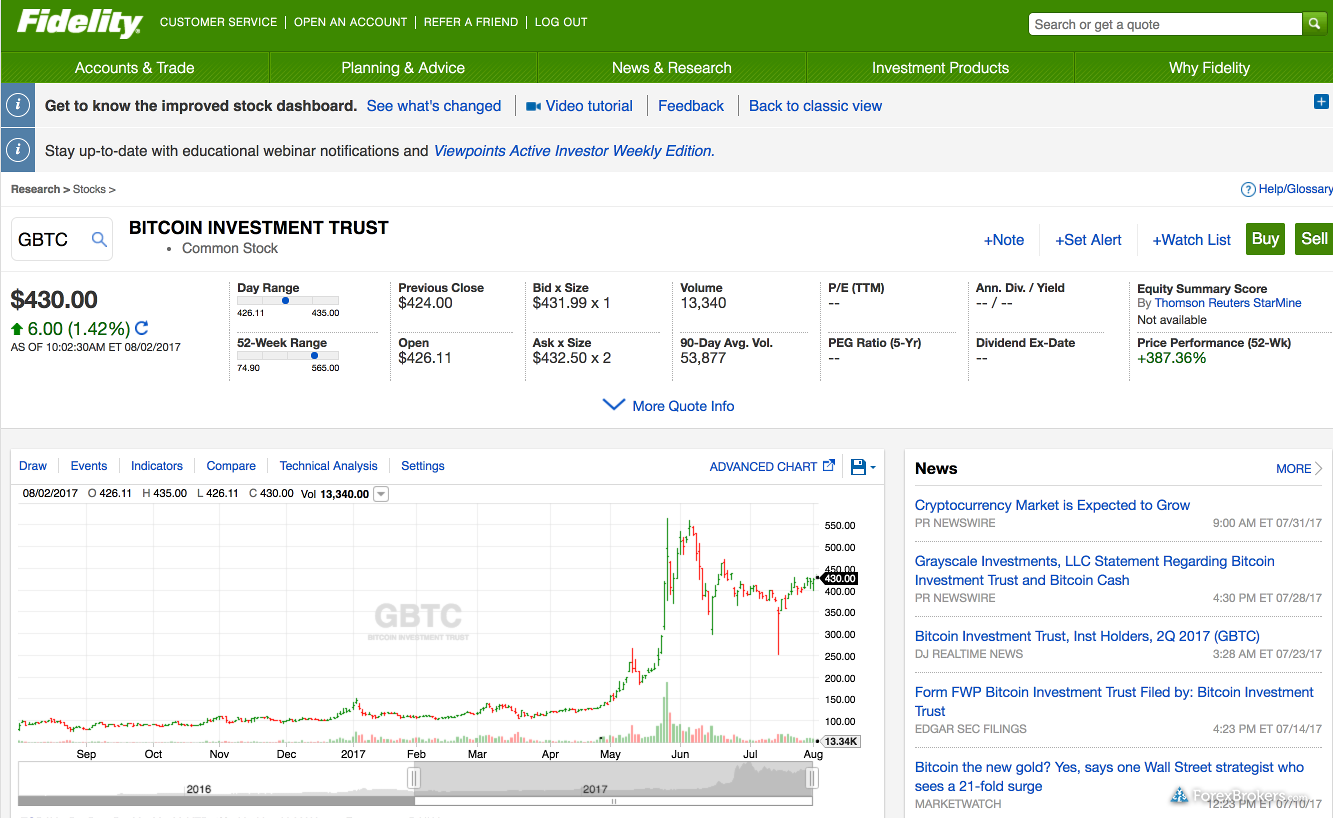The width and height of the screenshot is (1333, 818).
Task: Expand the blue plus box at right
Action: (1321, 102)
